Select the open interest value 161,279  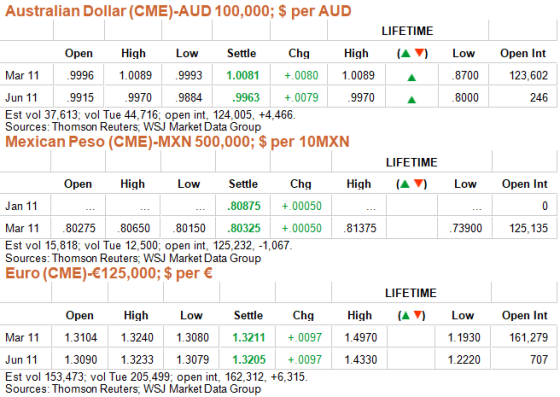tap(529, 338)
